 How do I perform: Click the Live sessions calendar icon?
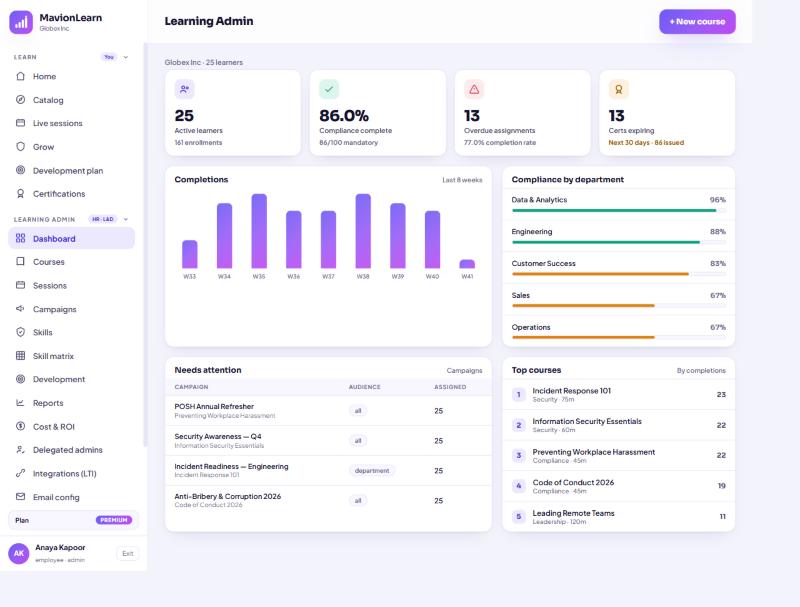(x=20, y=123)
